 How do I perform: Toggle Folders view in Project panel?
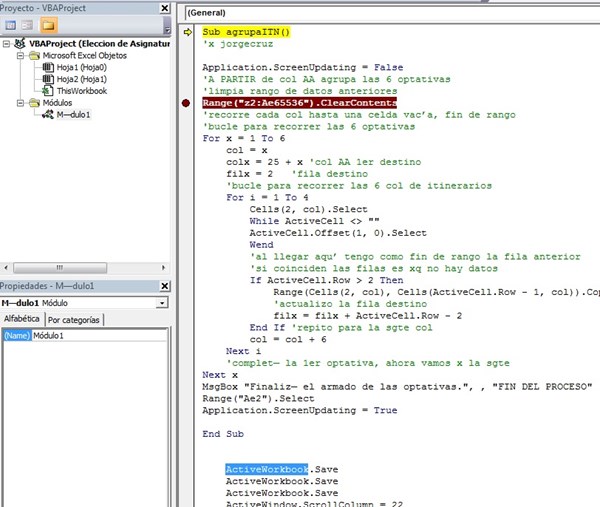(48, 25)
